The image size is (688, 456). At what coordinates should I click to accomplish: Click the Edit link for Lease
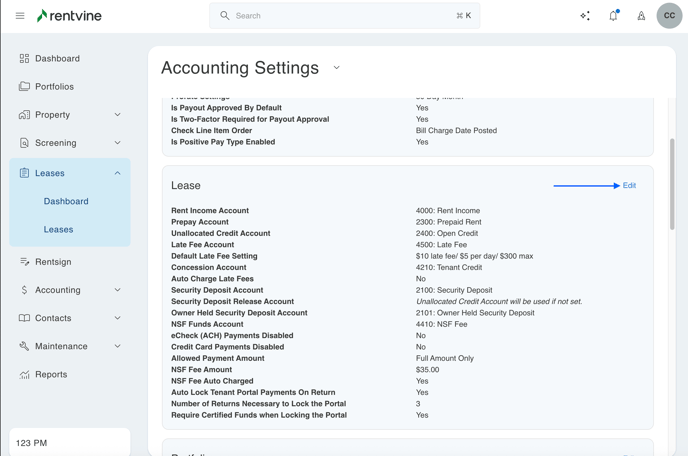[629, 186]
